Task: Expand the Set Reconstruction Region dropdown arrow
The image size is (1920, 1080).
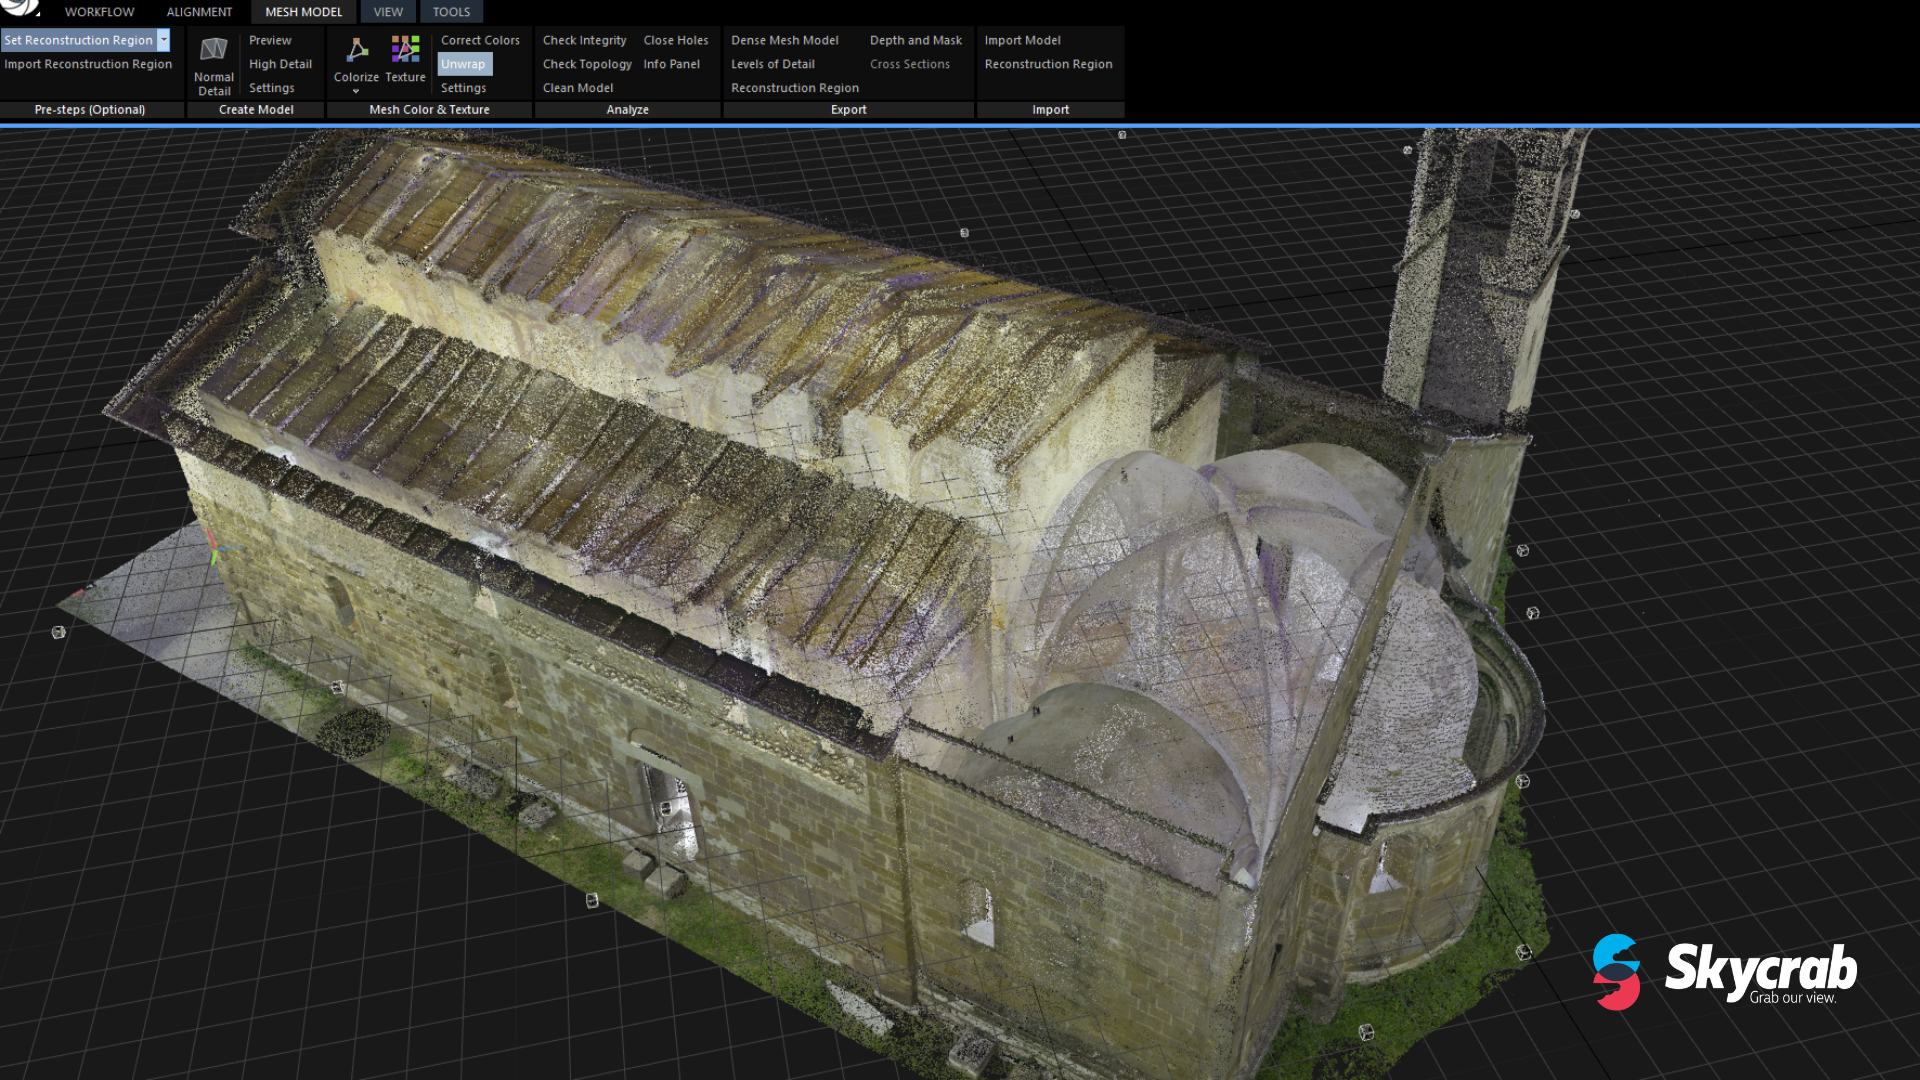Action: [163, 40]
